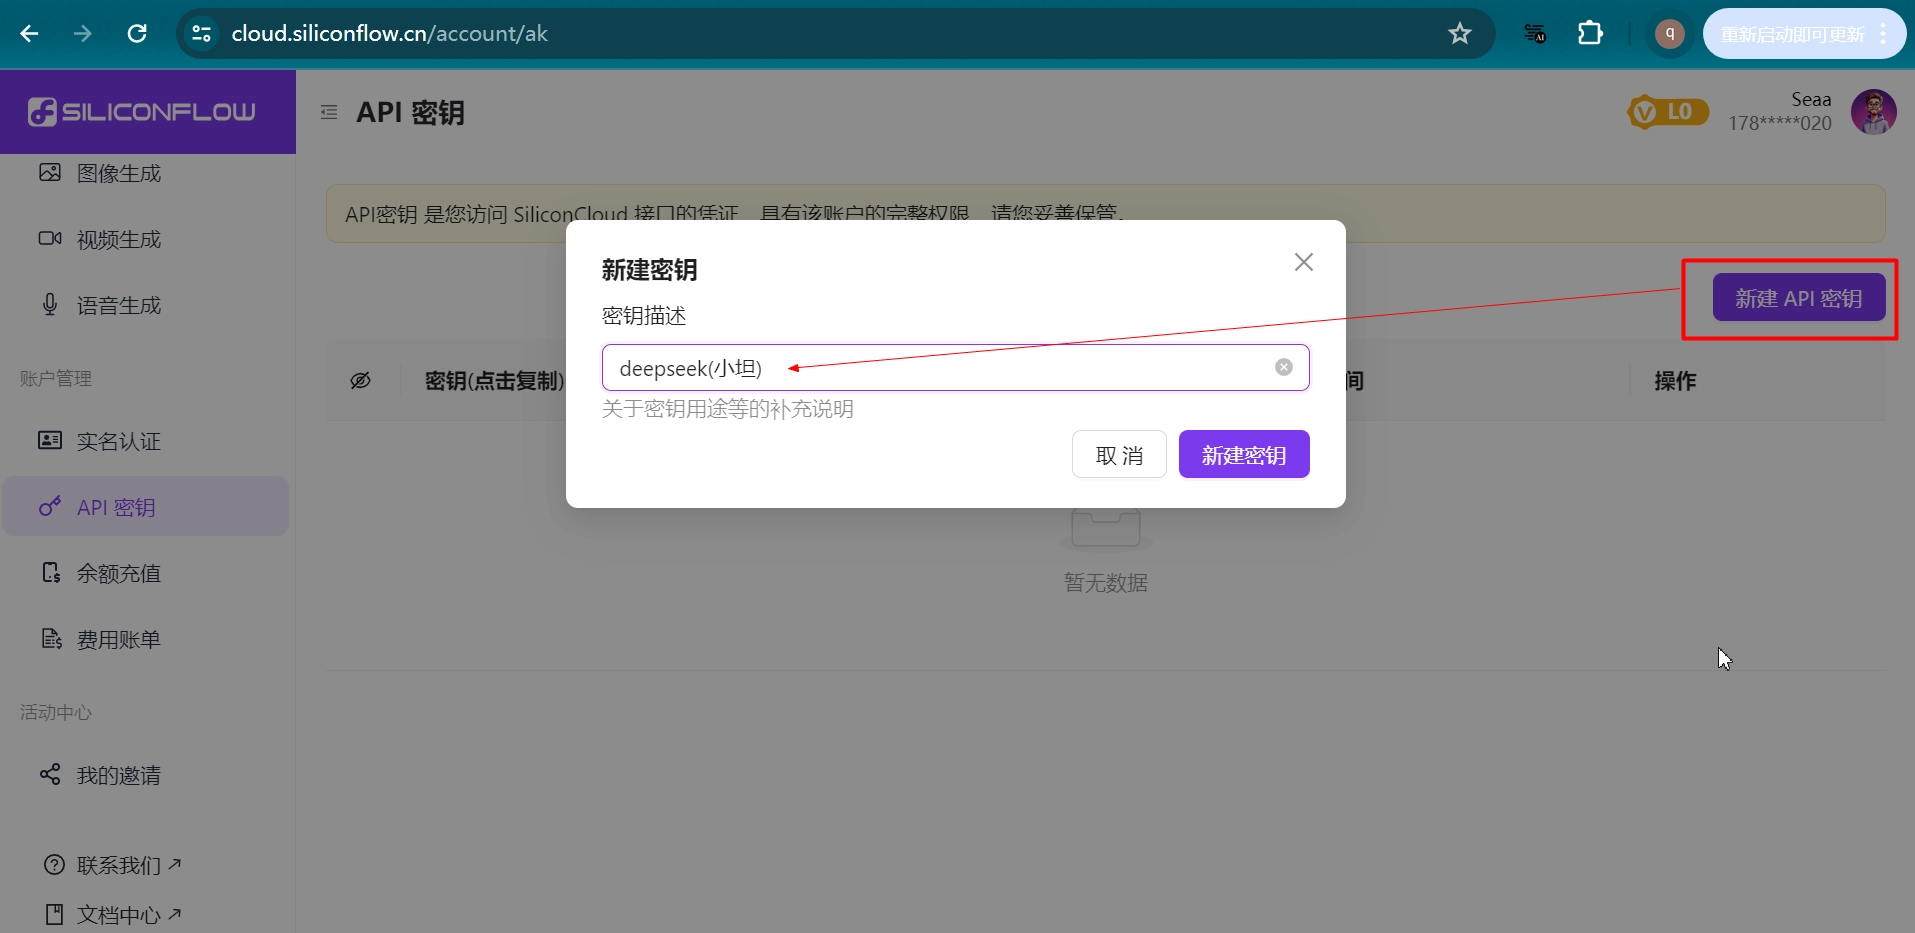Click the 178*****020 phone number text

[1780, 124]
